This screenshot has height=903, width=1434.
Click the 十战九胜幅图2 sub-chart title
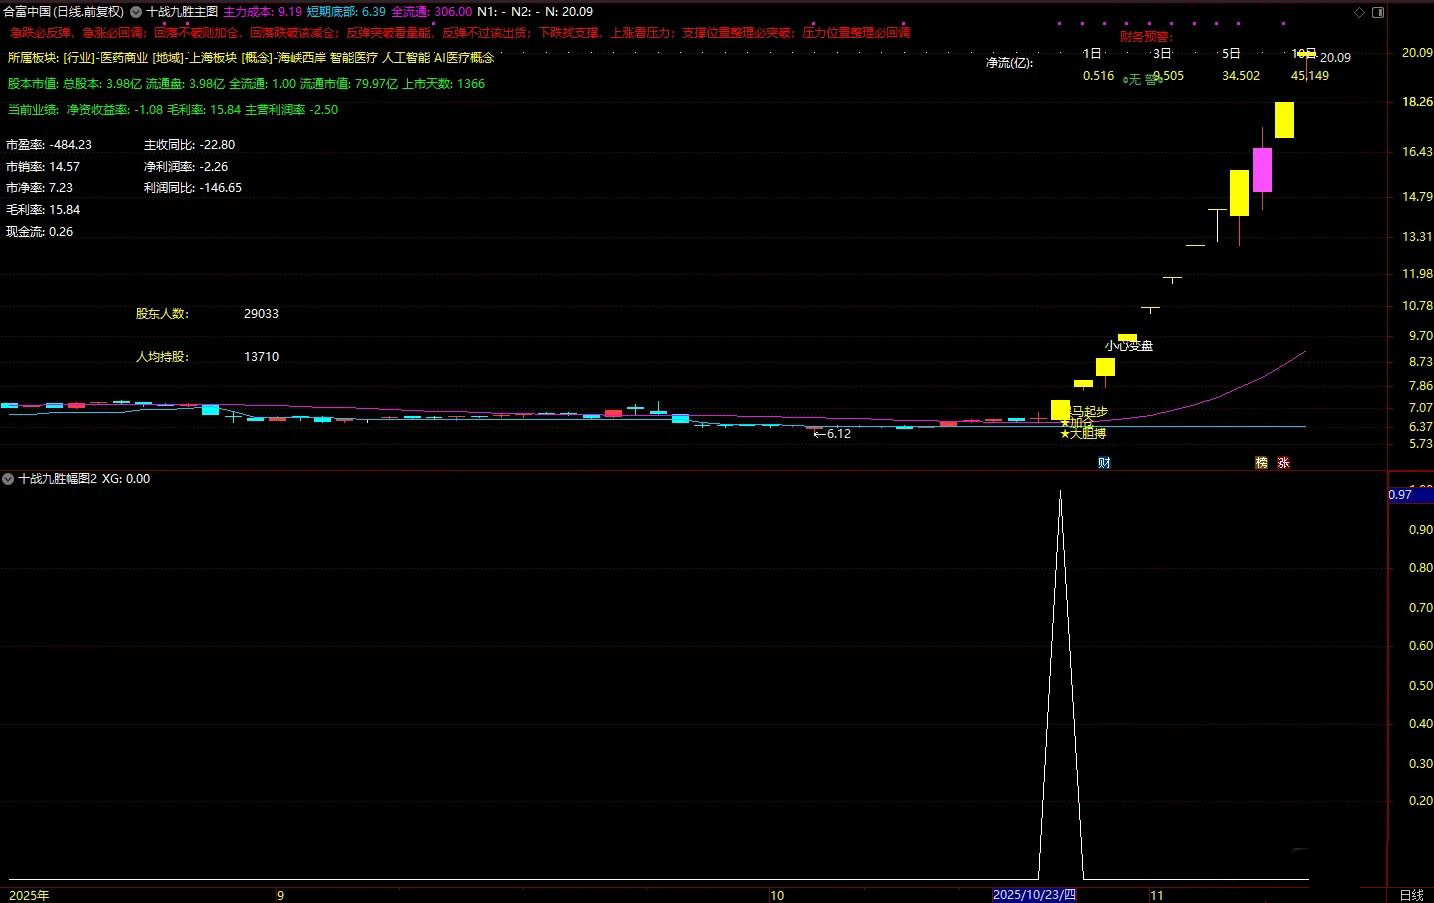(58, 479)
